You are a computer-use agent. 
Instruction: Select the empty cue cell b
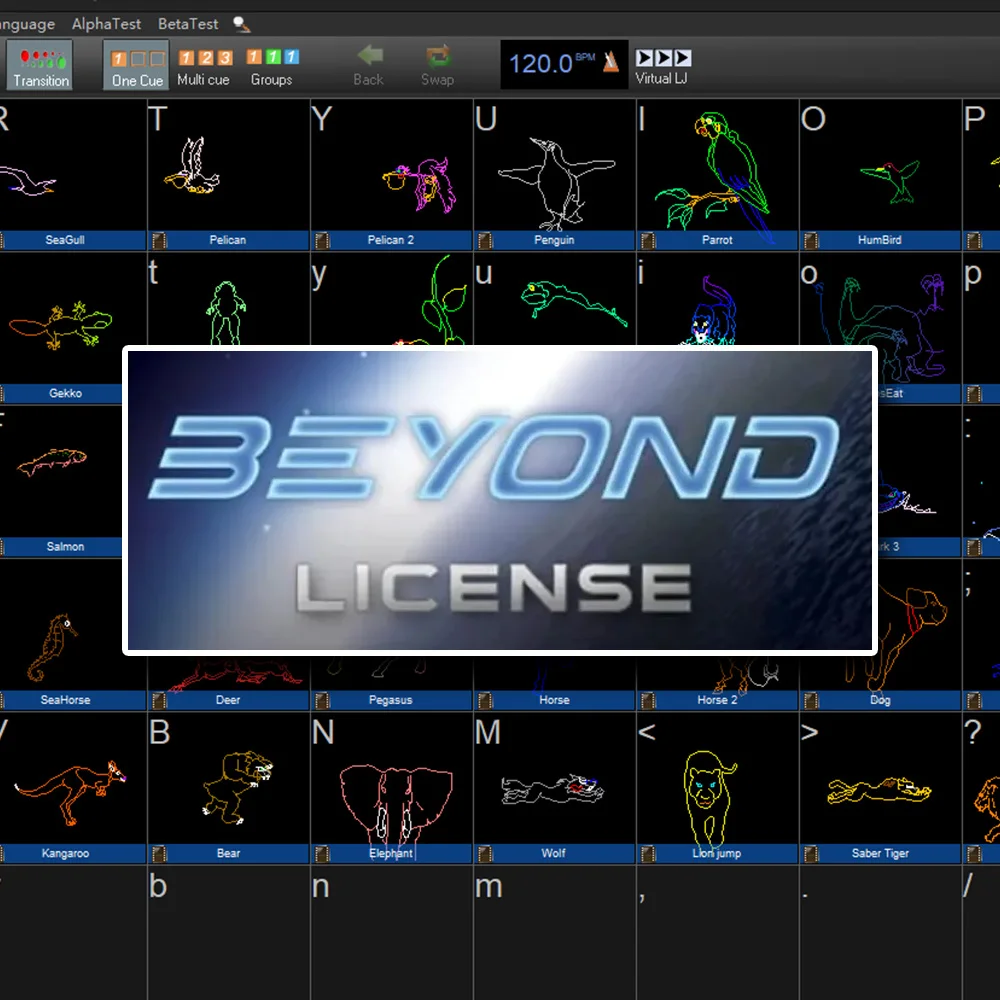coord(228,932)
